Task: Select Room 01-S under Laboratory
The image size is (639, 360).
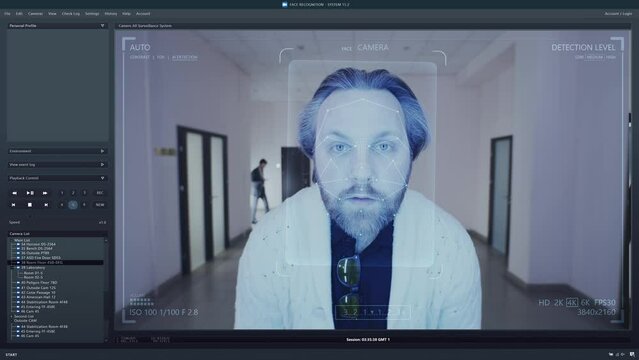Action: [33, 273]
